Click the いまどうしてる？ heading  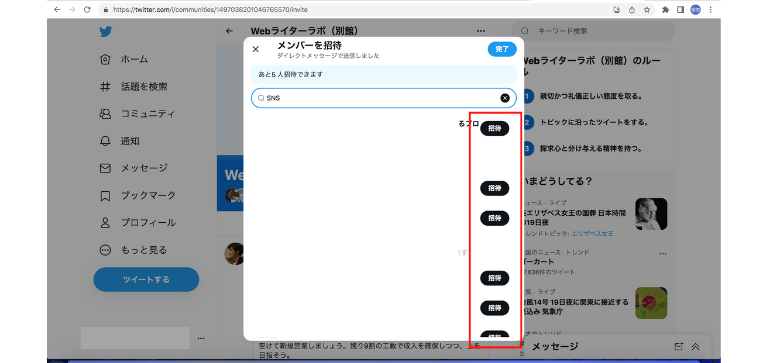[x=558, y=181]
